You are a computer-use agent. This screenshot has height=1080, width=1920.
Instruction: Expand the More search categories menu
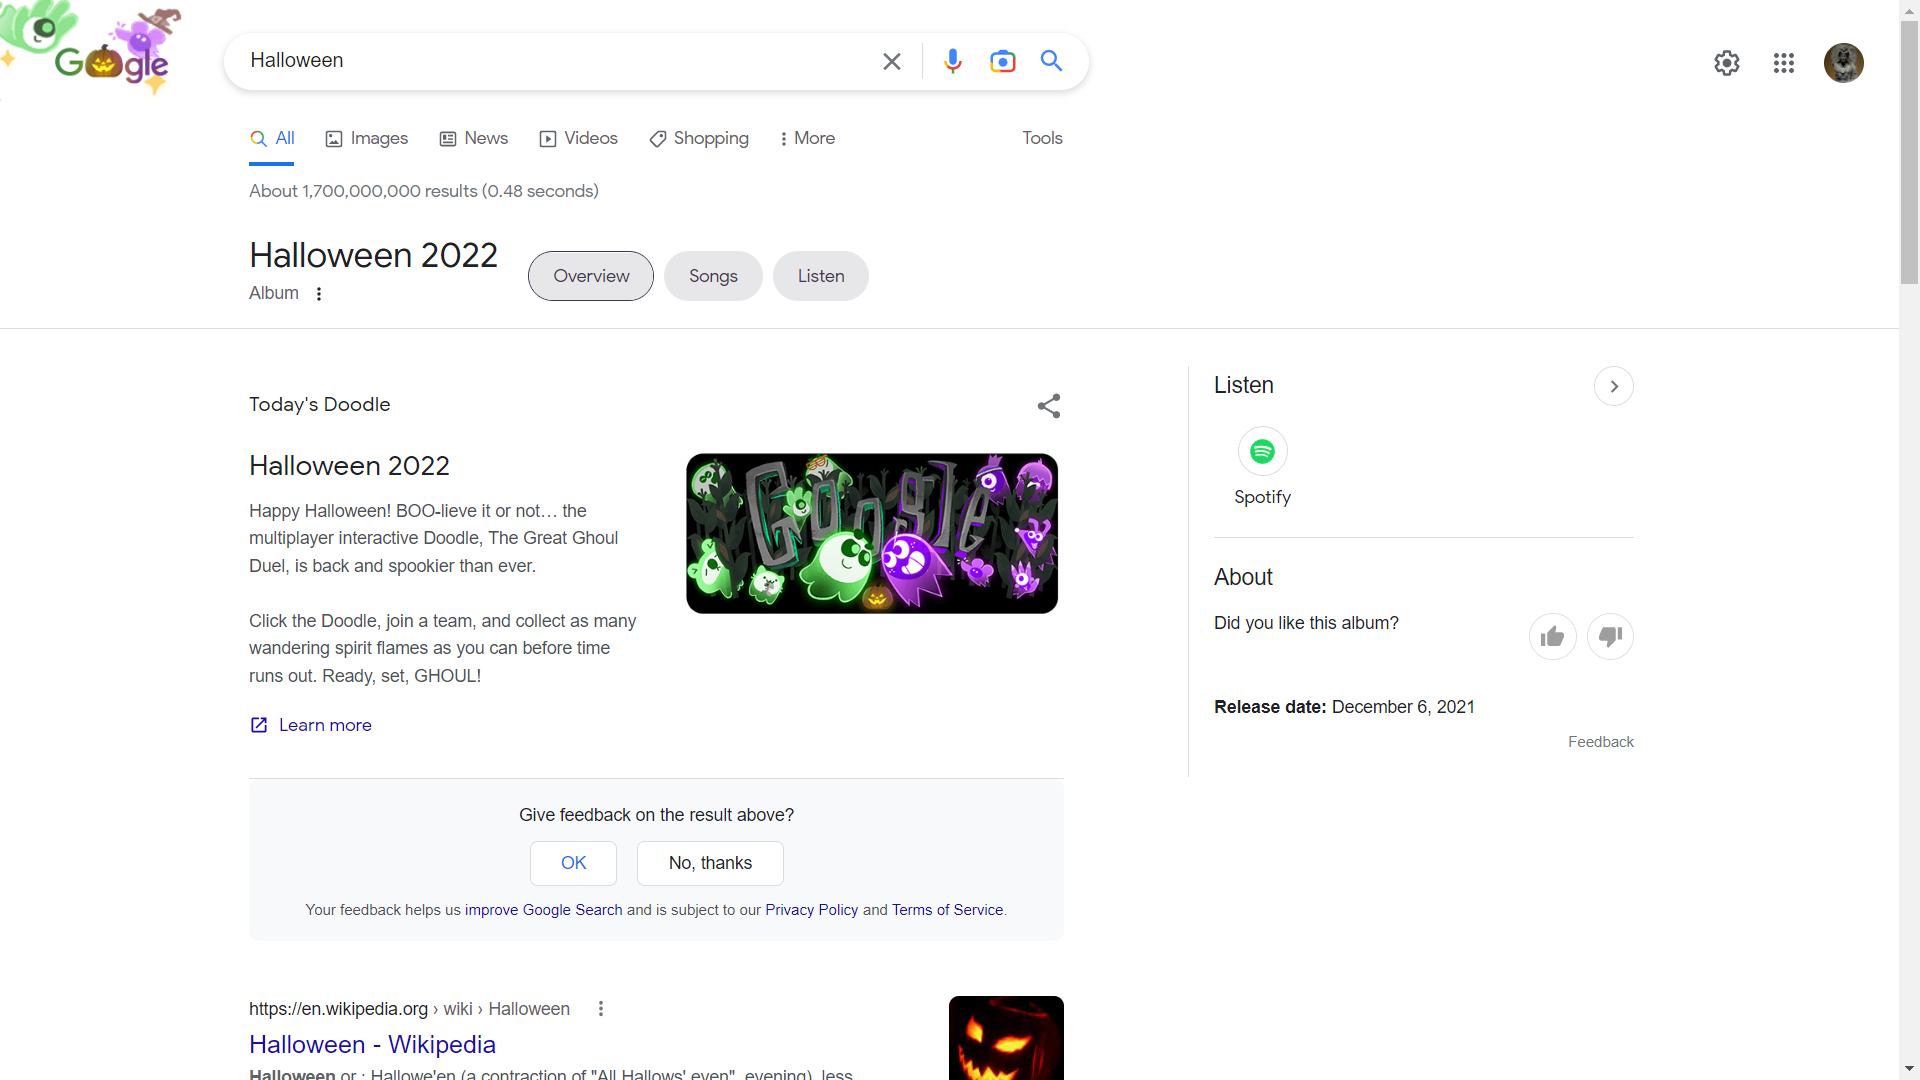point(807,138)
